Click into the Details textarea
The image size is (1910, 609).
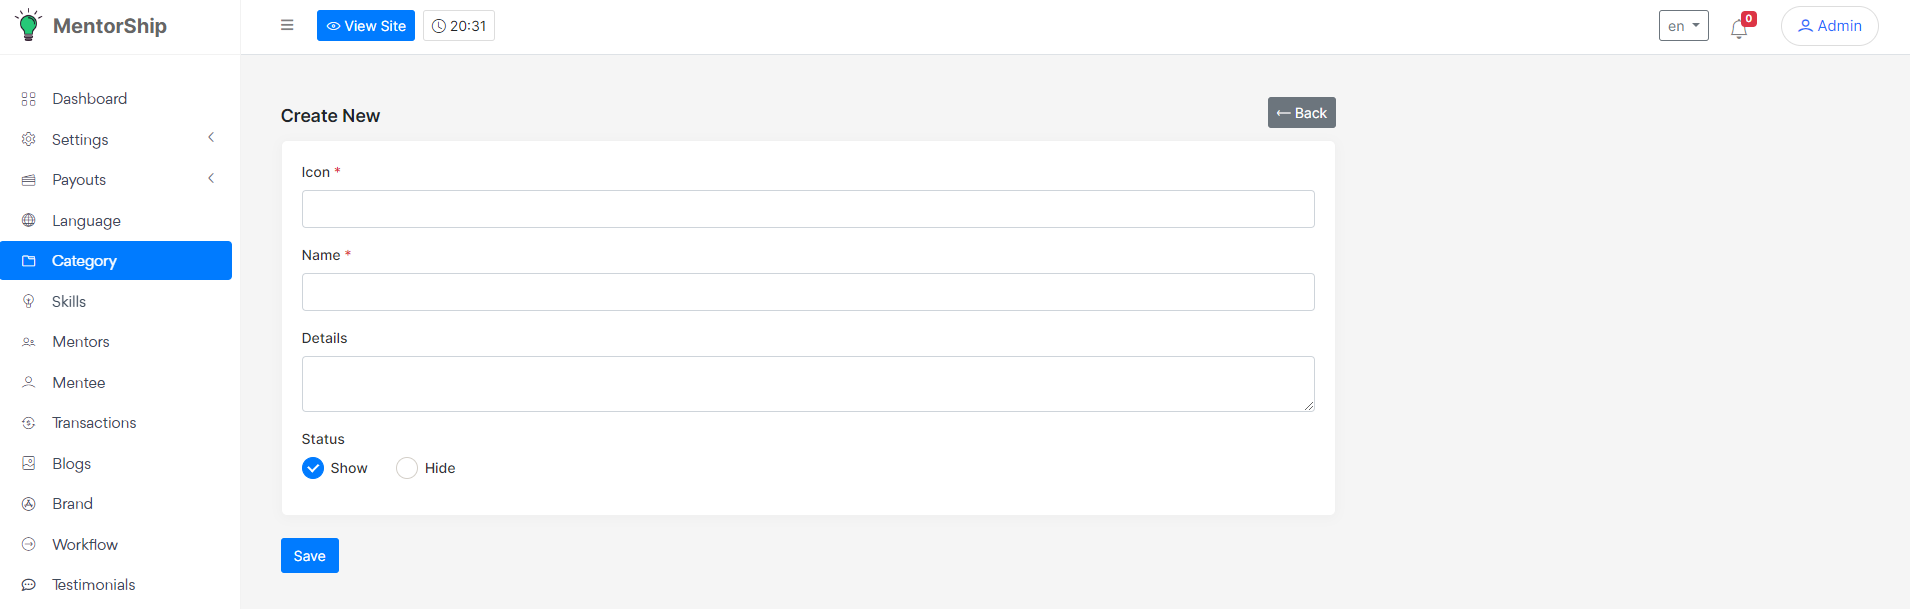point(808,384)
